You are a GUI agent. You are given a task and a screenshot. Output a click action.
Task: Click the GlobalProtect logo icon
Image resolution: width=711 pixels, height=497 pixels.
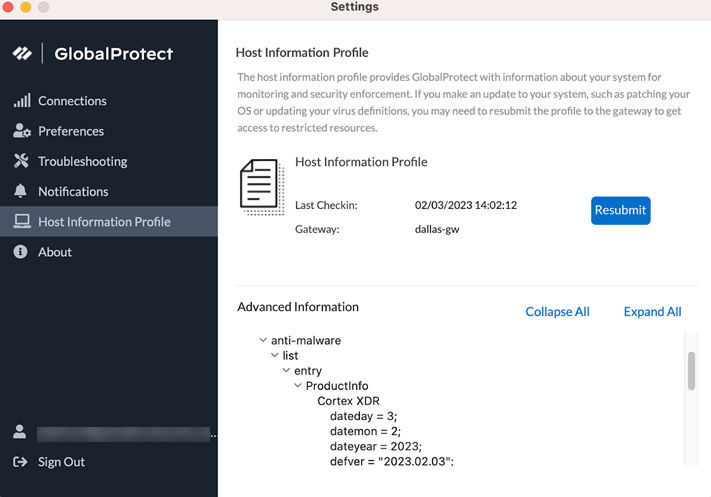pos(21,54)
